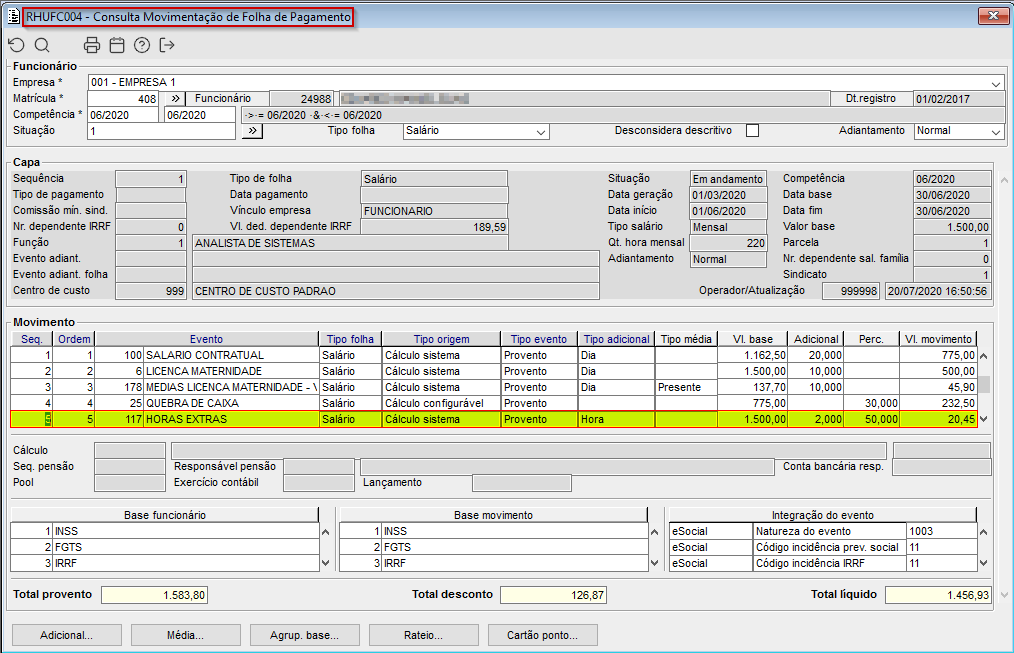
Task: Open the Tipo folha dropdown
Action: point(541,132)
